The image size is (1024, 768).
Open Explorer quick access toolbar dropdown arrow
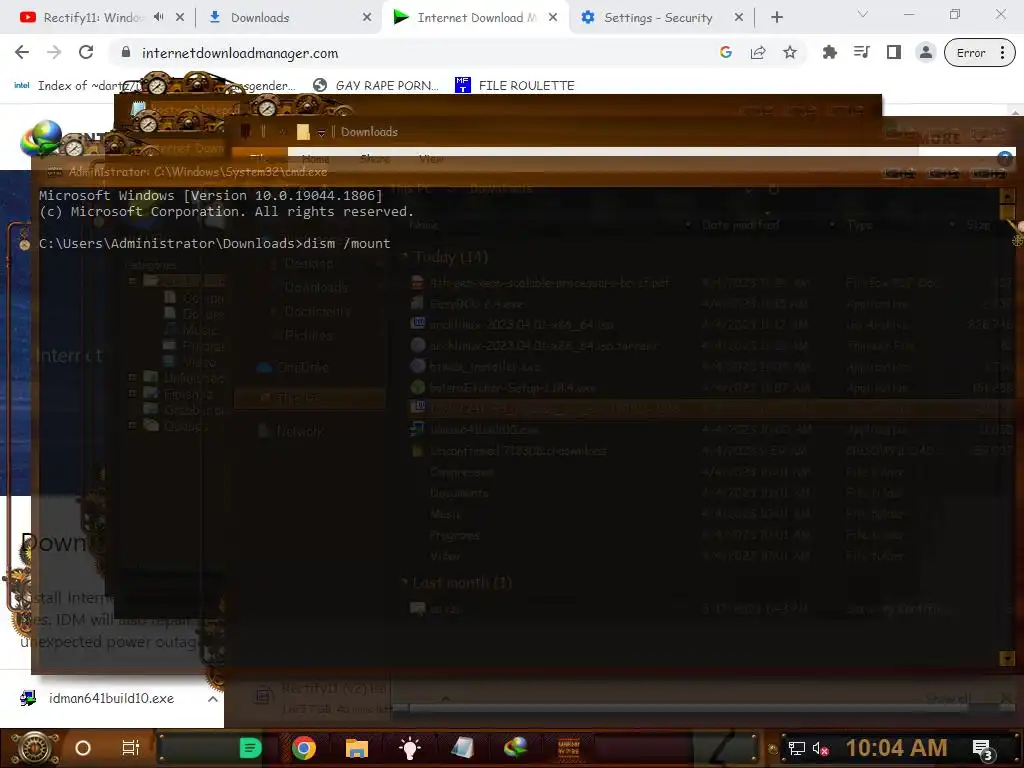pos(321,133)
